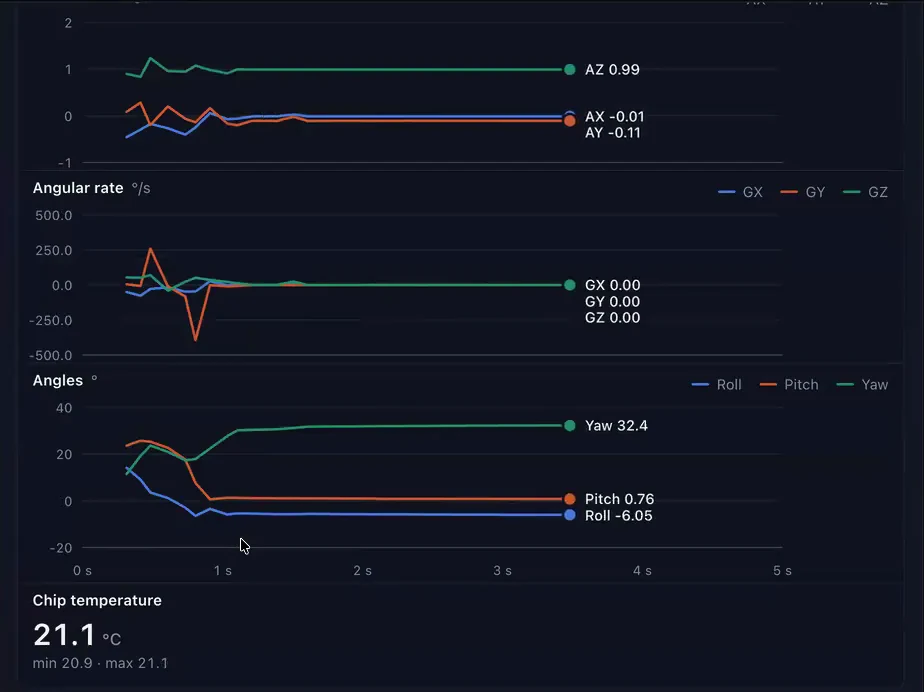Click the 500.0 axis tick label
This screenshot has height=692, width=924.
click(54, 216)
